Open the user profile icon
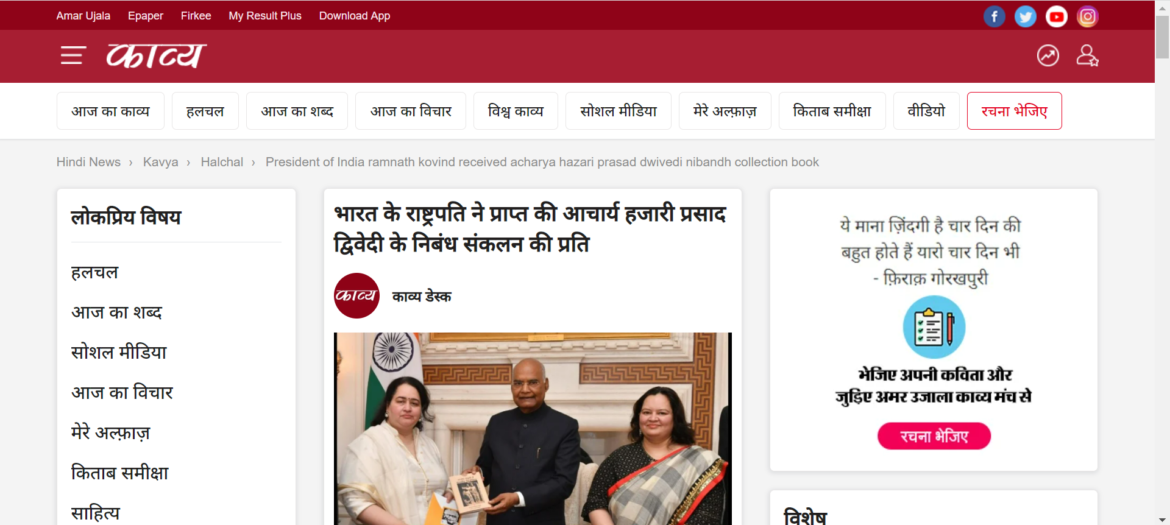 (1087, 55)
